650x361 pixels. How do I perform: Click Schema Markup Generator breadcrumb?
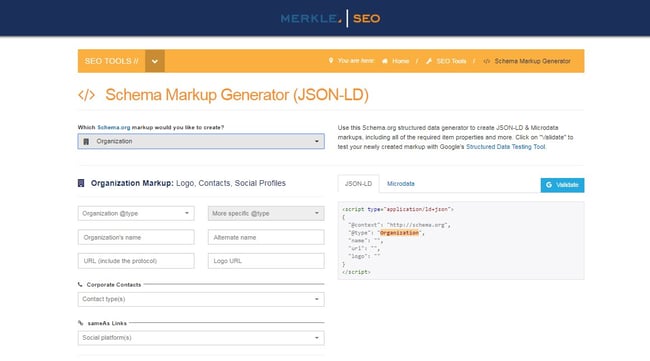click(x=532, y=61)
